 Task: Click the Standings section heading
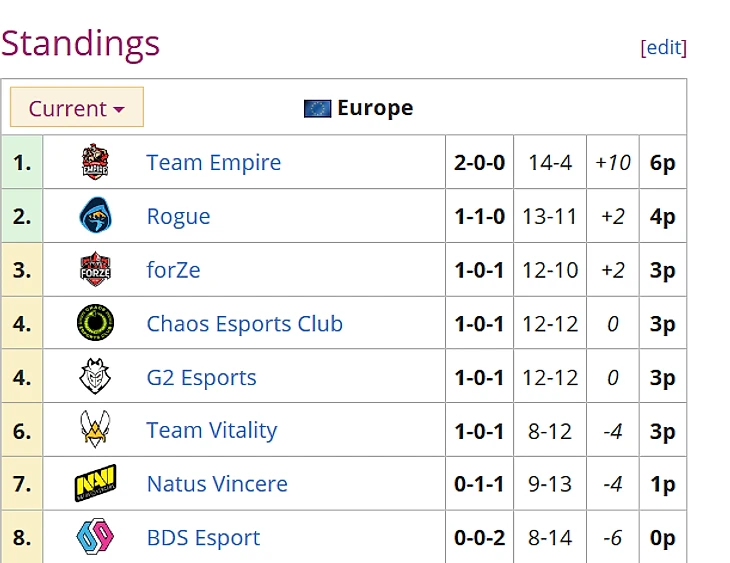tap(80, 44)
